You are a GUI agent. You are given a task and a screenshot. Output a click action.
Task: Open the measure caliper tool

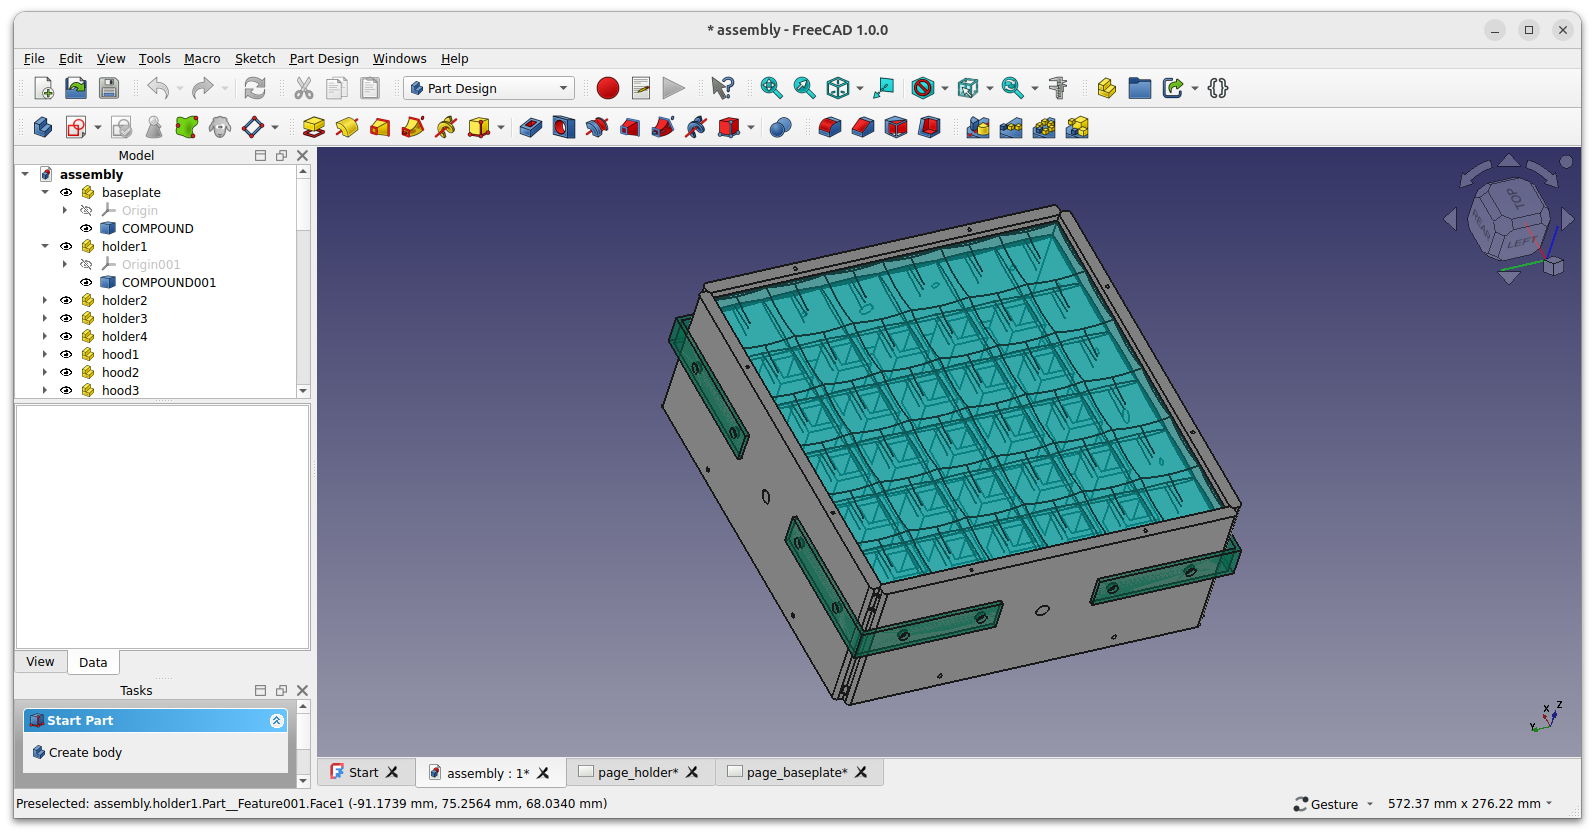point(1058,88)
